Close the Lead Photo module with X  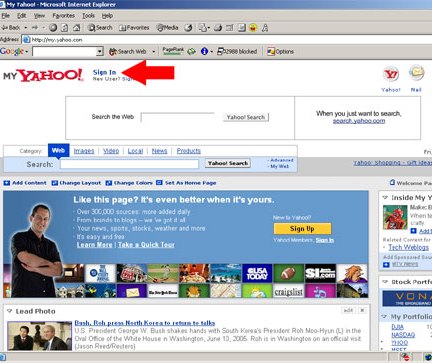(362, 310)
